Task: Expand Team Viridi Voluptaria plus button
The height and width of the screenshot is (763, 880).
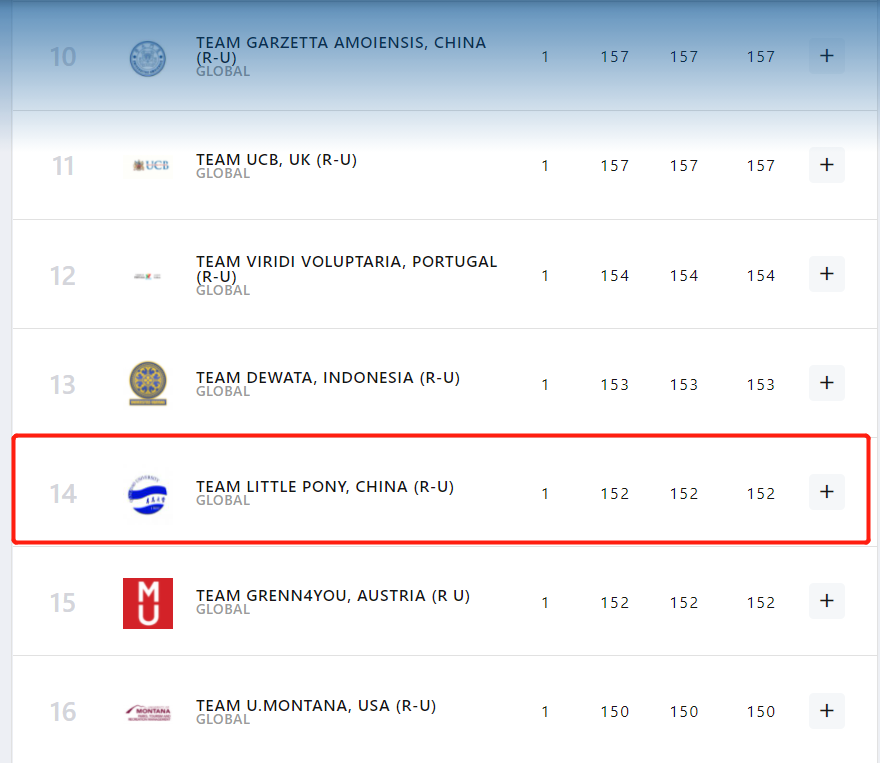Action: click(826, 274)
